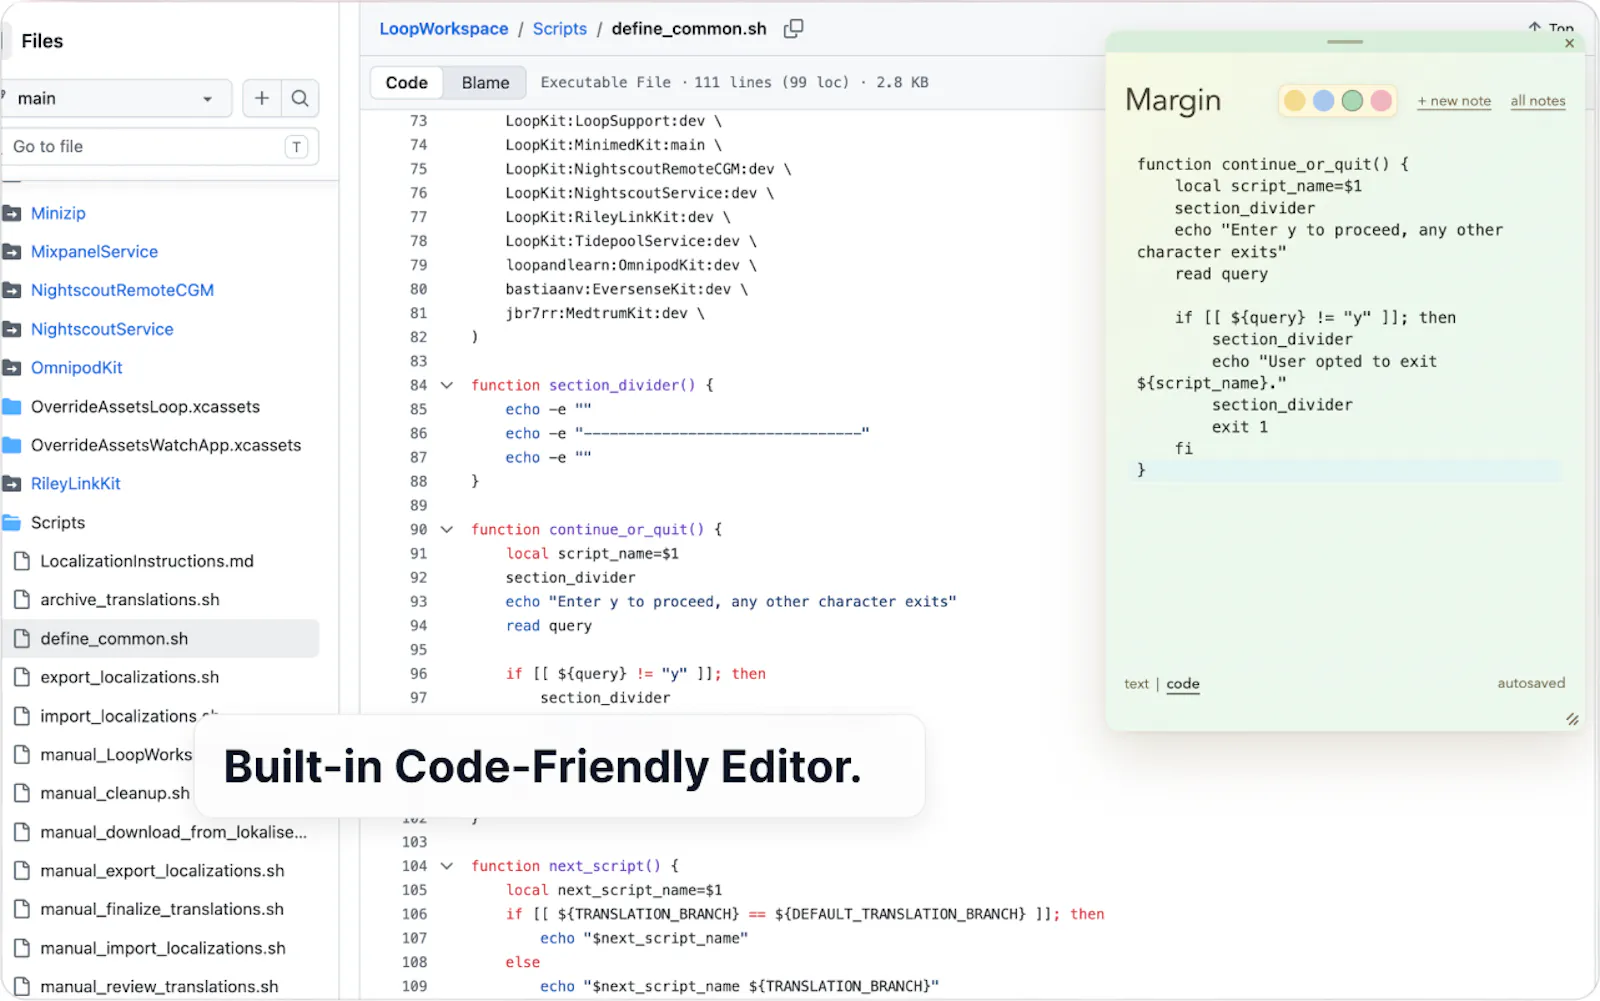Pick the blue note color
This screenshot has width=1600, height=1001.
[x=1323, y=101]
